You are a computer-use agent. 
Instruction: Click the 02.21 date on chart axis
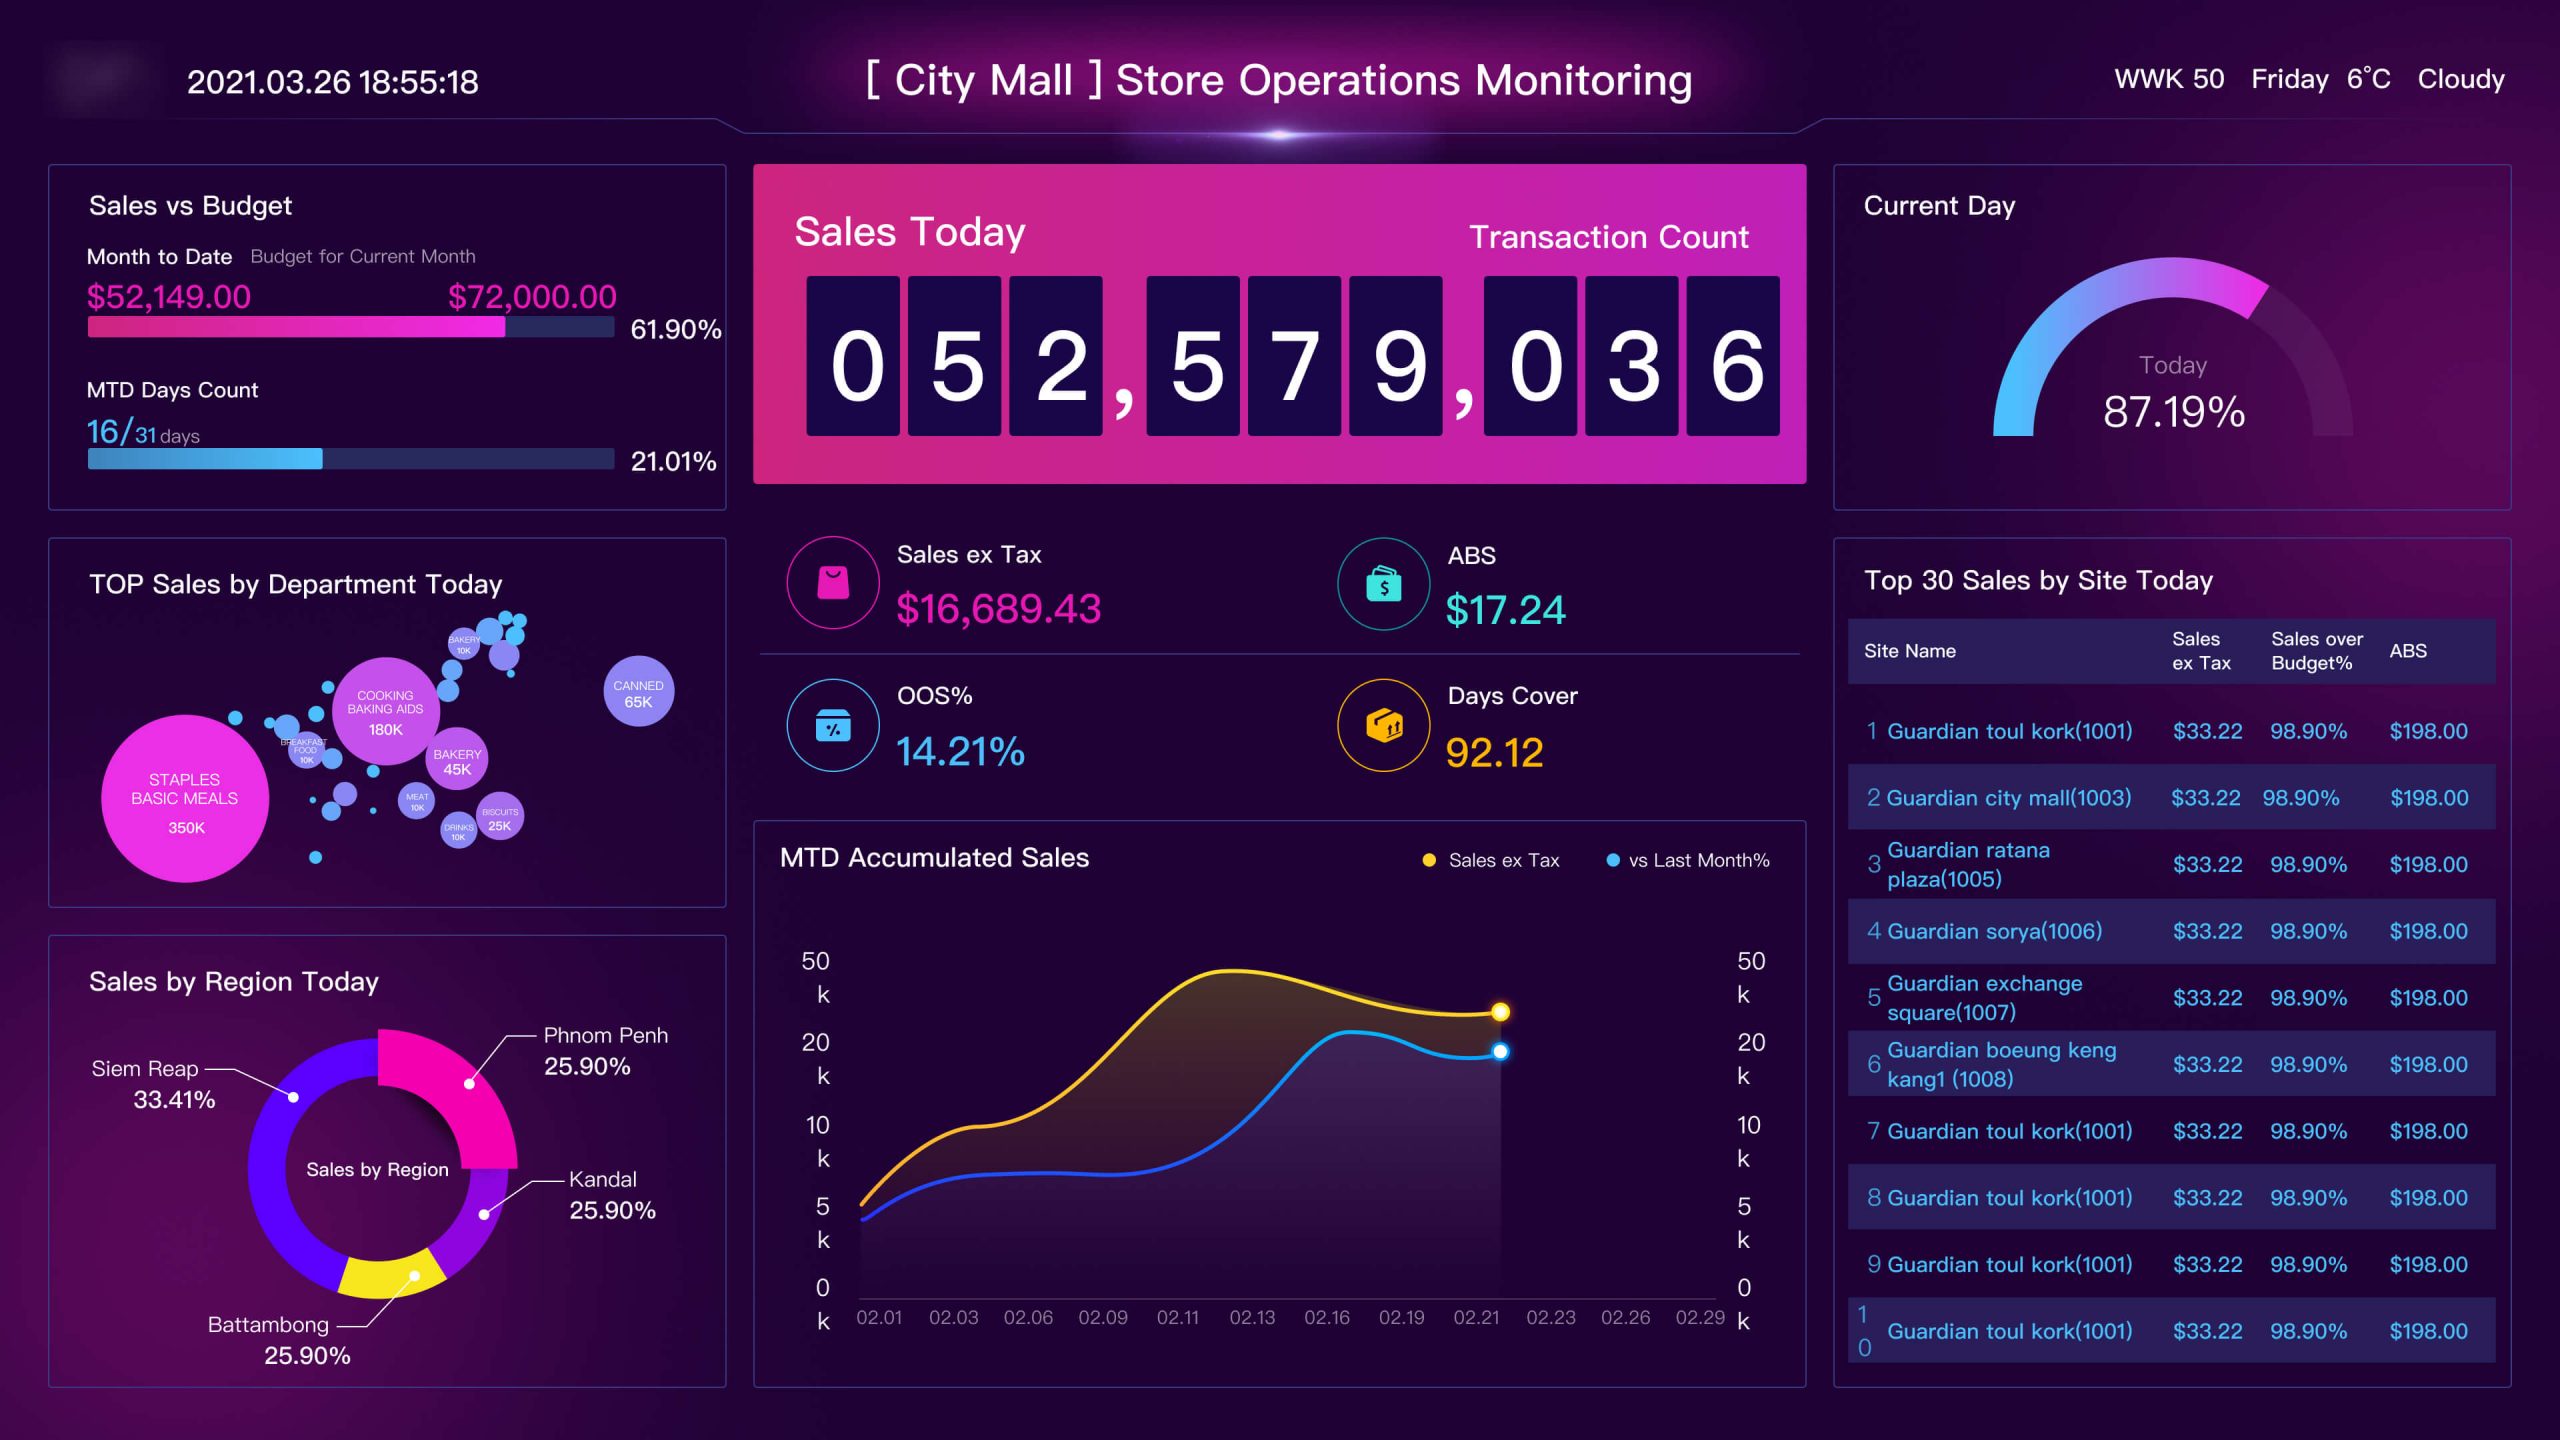1476,1317
